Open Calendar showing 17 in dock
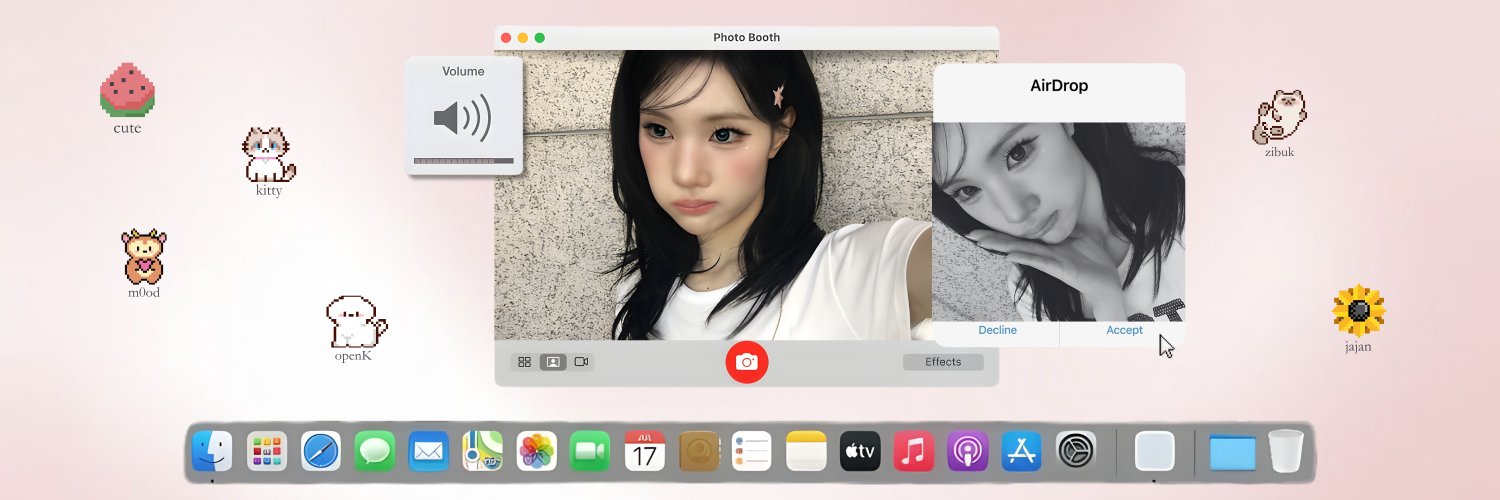This screenshot has height=500, width=1500. click(645, 451)
